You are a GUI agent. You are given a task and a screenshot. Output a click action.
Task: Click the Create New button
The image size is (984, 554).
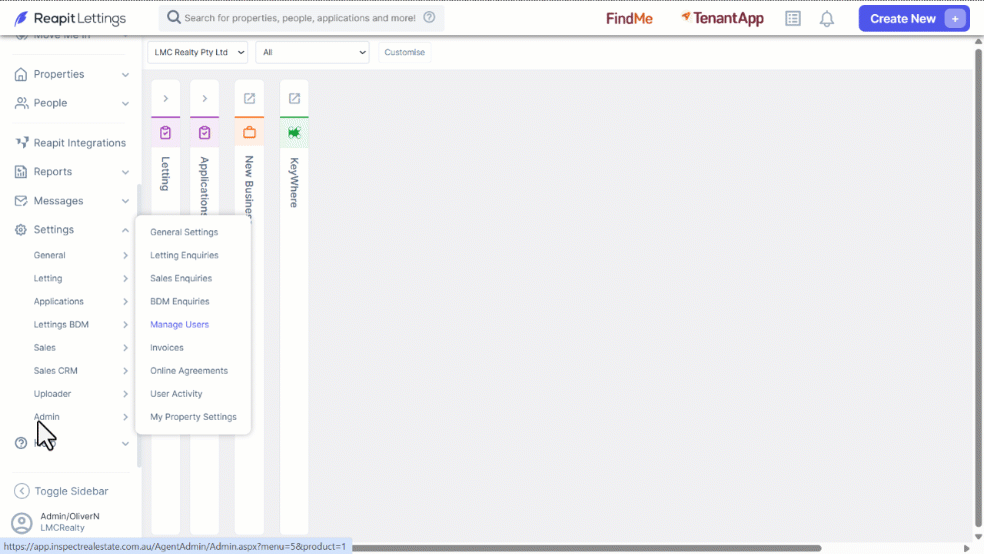click(914, 19)
